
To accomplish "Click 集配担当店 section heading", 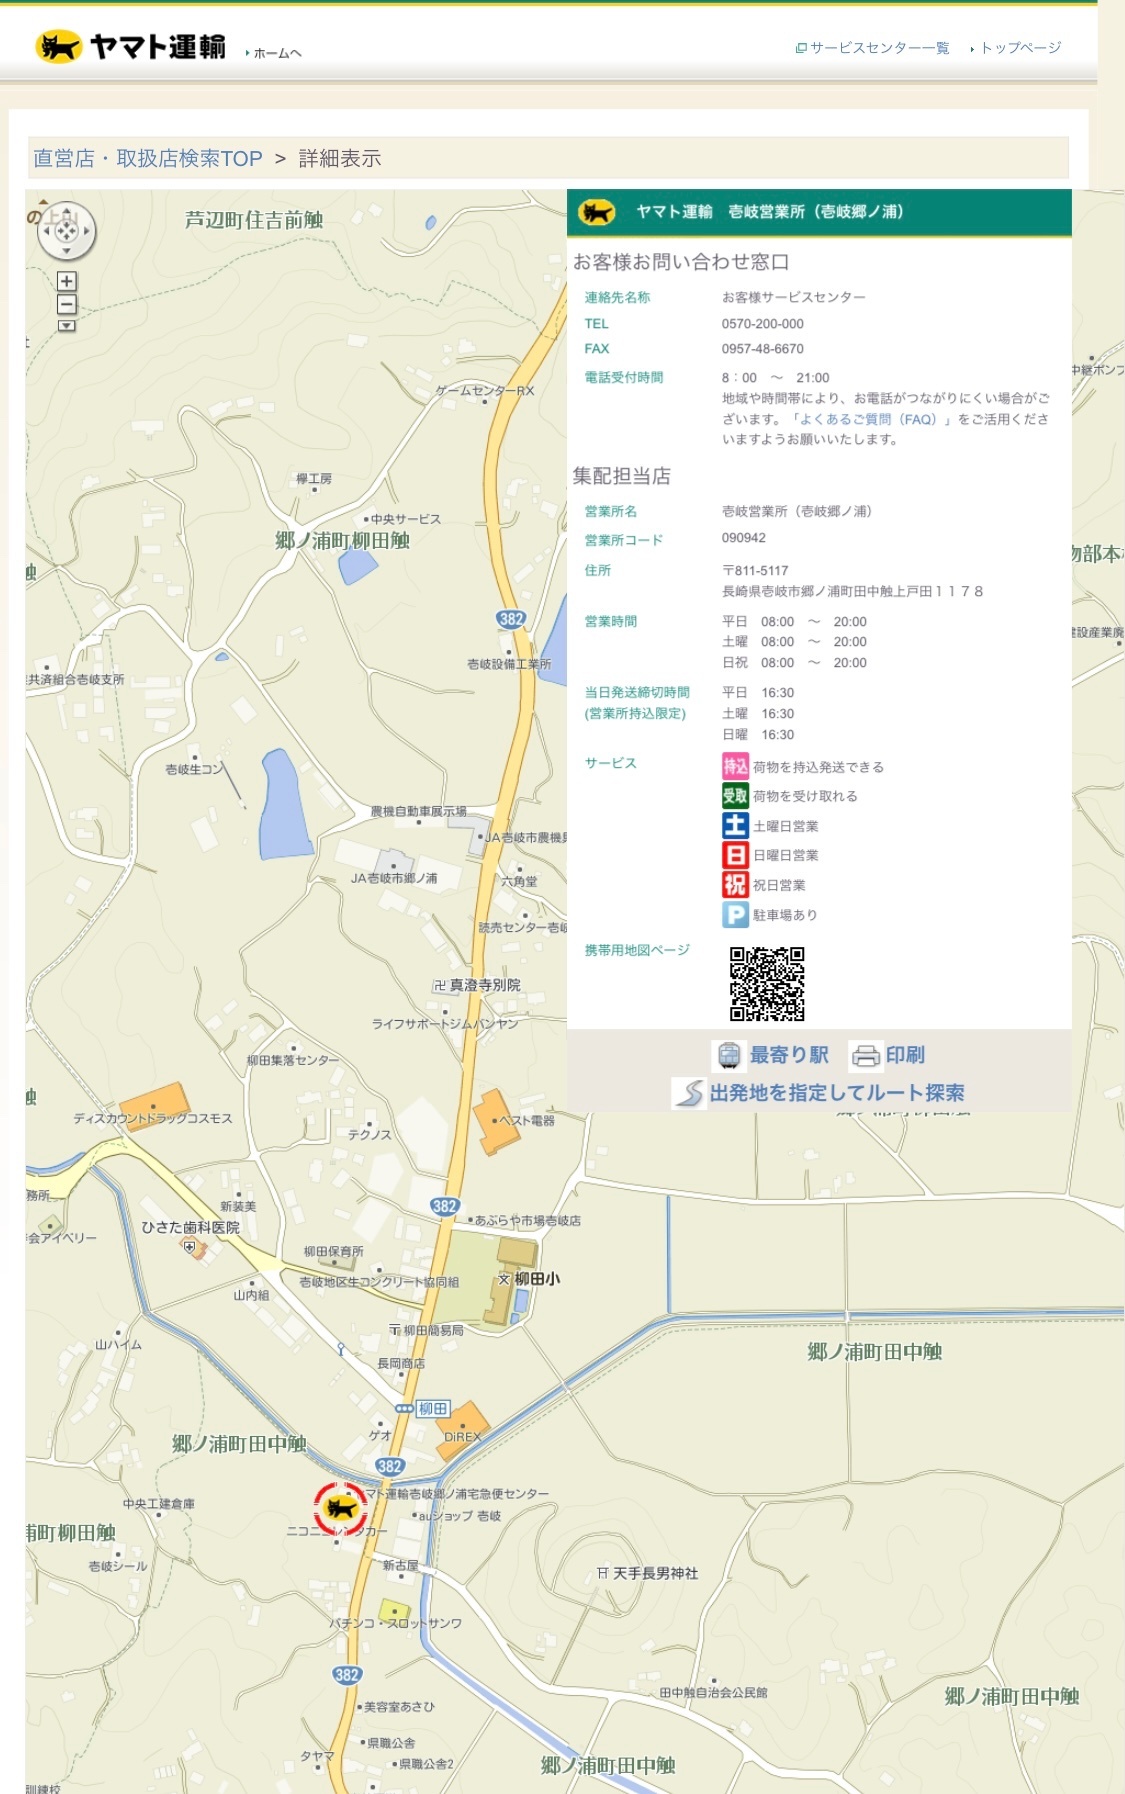I will [622, 476].
